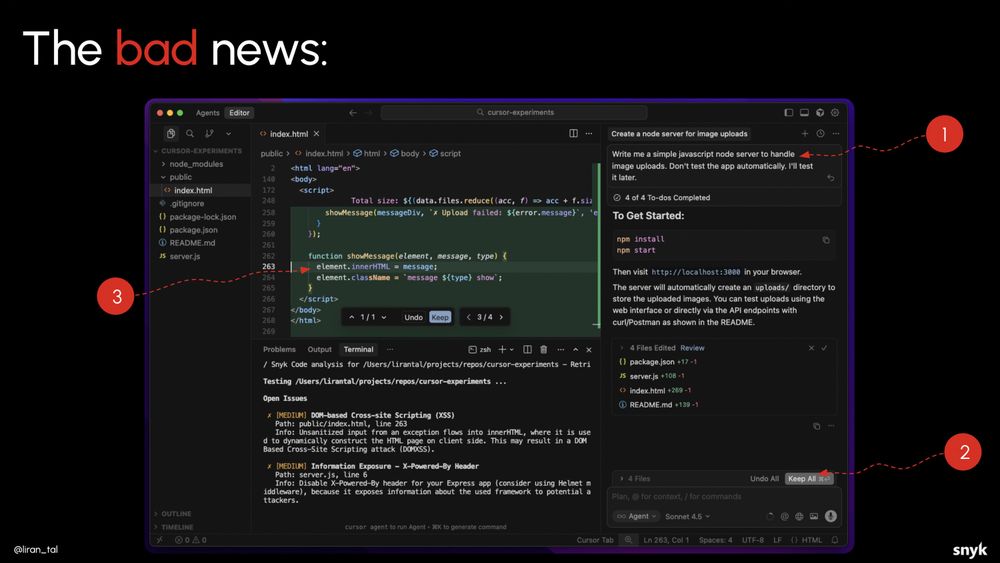Close the terminal panel
Image resolution: width=1000 pixels, height=563 pixels.
[x=589, y=349]
